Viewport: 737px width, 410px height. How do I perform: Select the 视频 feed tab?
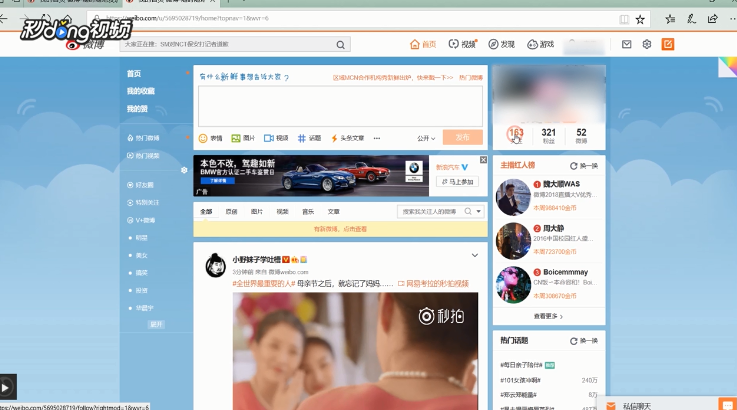[x=282, y=212]
